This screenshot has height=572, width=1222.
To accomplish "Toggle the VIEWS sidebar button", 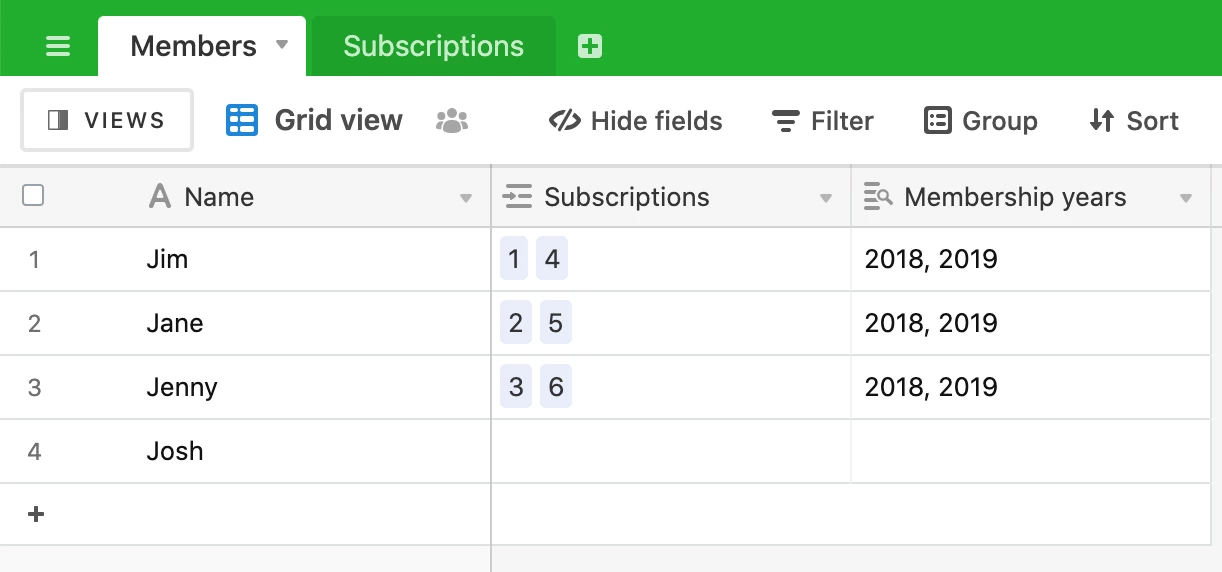I will (107, 121).
